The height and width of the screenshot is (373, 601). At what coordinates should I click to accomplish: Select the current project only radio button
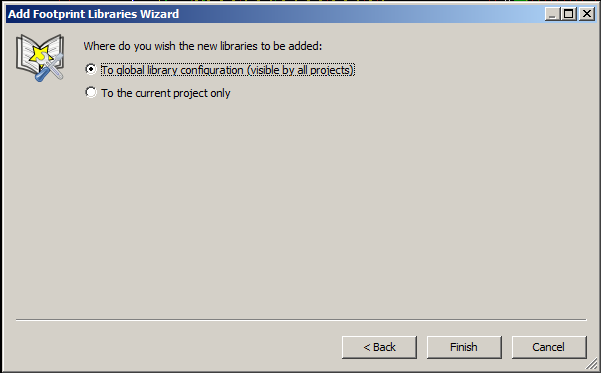(91, 92)
